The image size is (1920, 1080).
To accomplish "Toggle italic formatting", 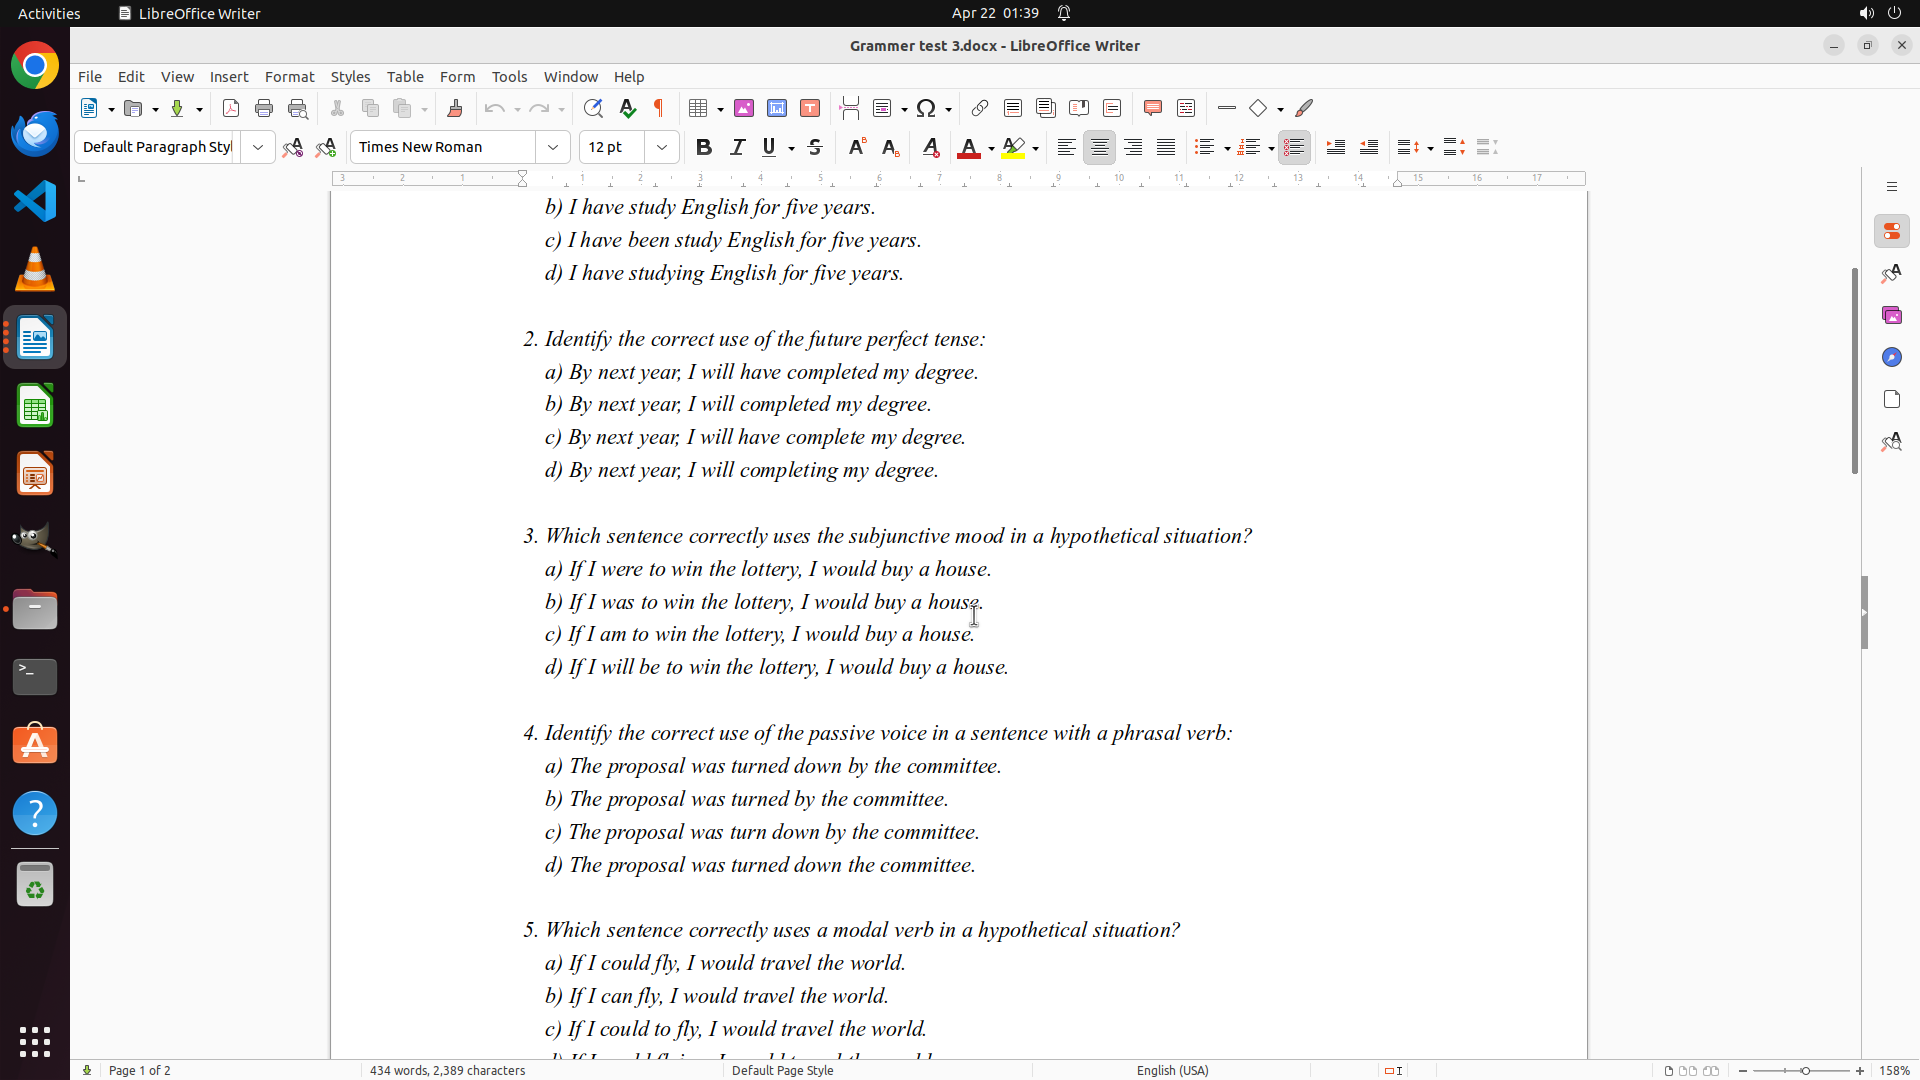I will coord(737,147).
